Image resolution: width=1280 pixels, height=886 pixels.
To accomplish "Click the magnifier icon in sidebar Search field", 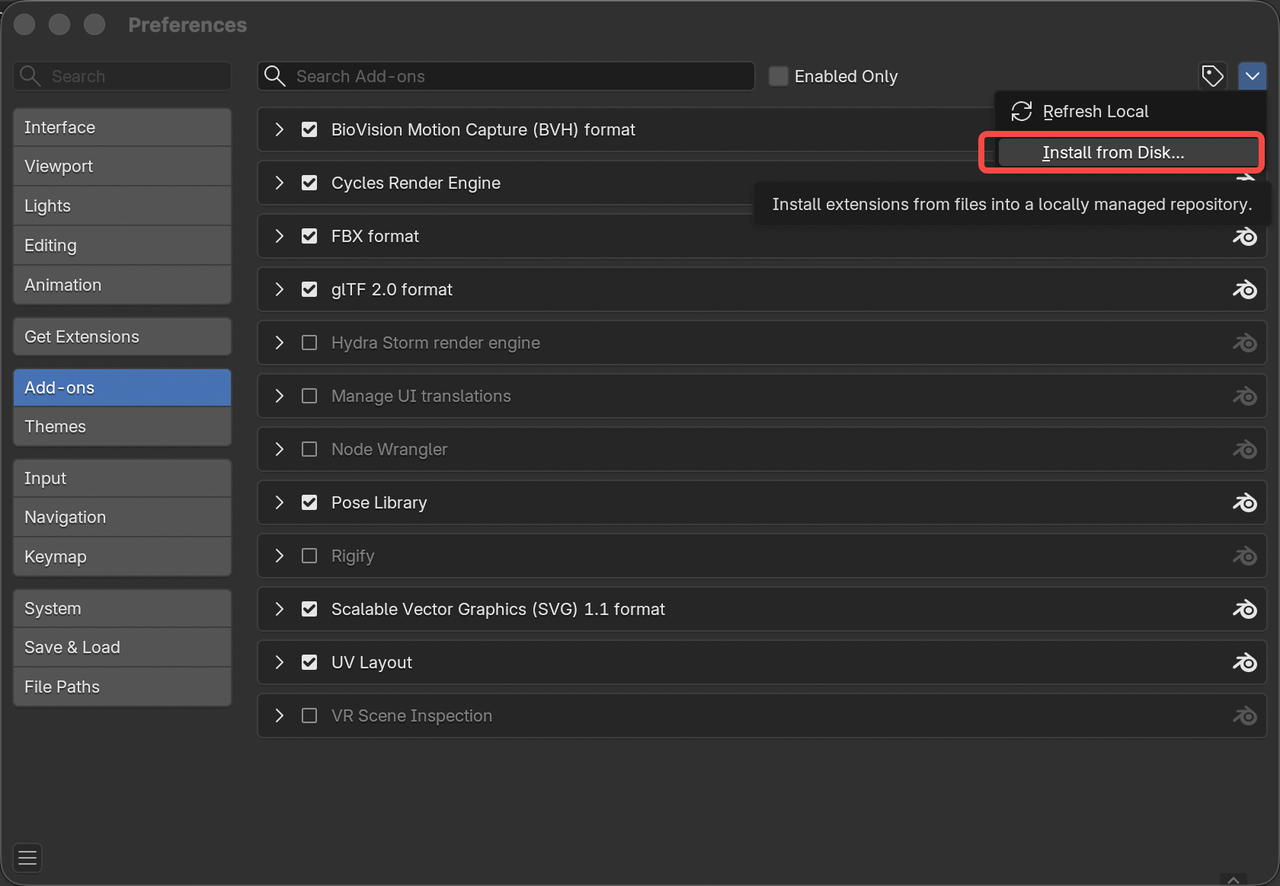I will tap(30, 76).
